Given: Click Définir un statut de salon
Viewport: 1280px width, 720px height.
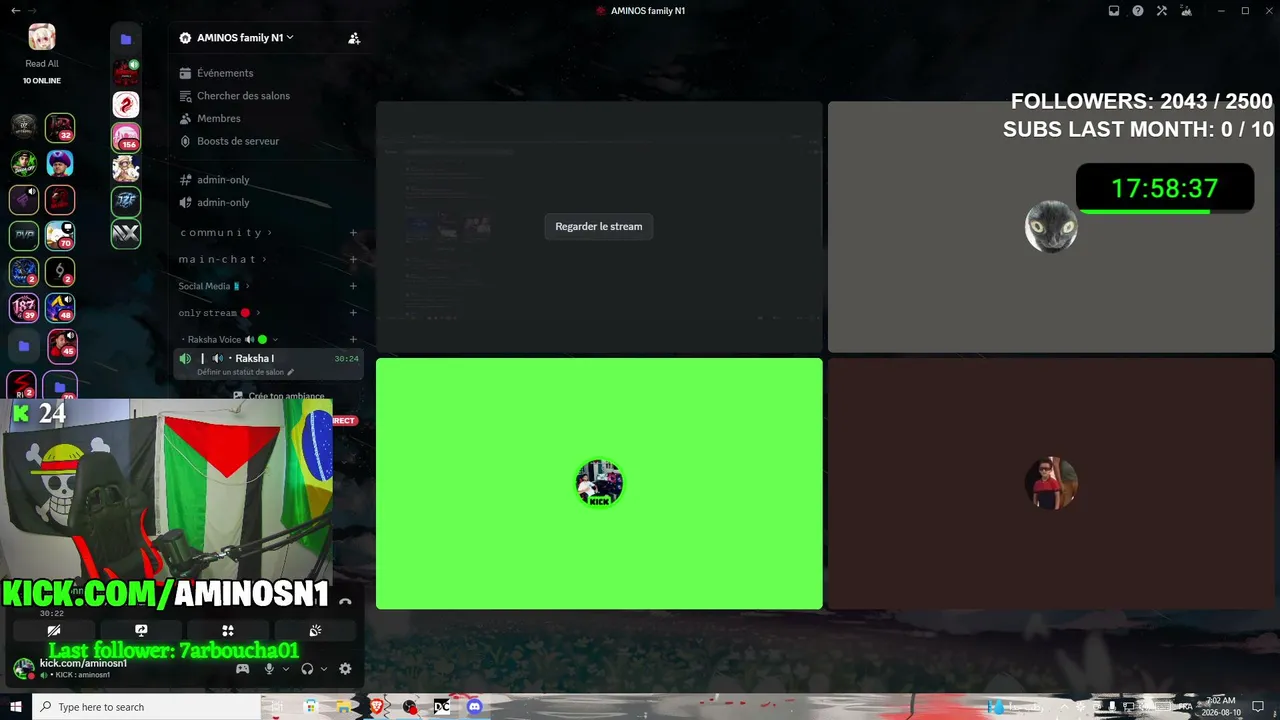Looking at the screenshot, I should (x=246, y=372).
